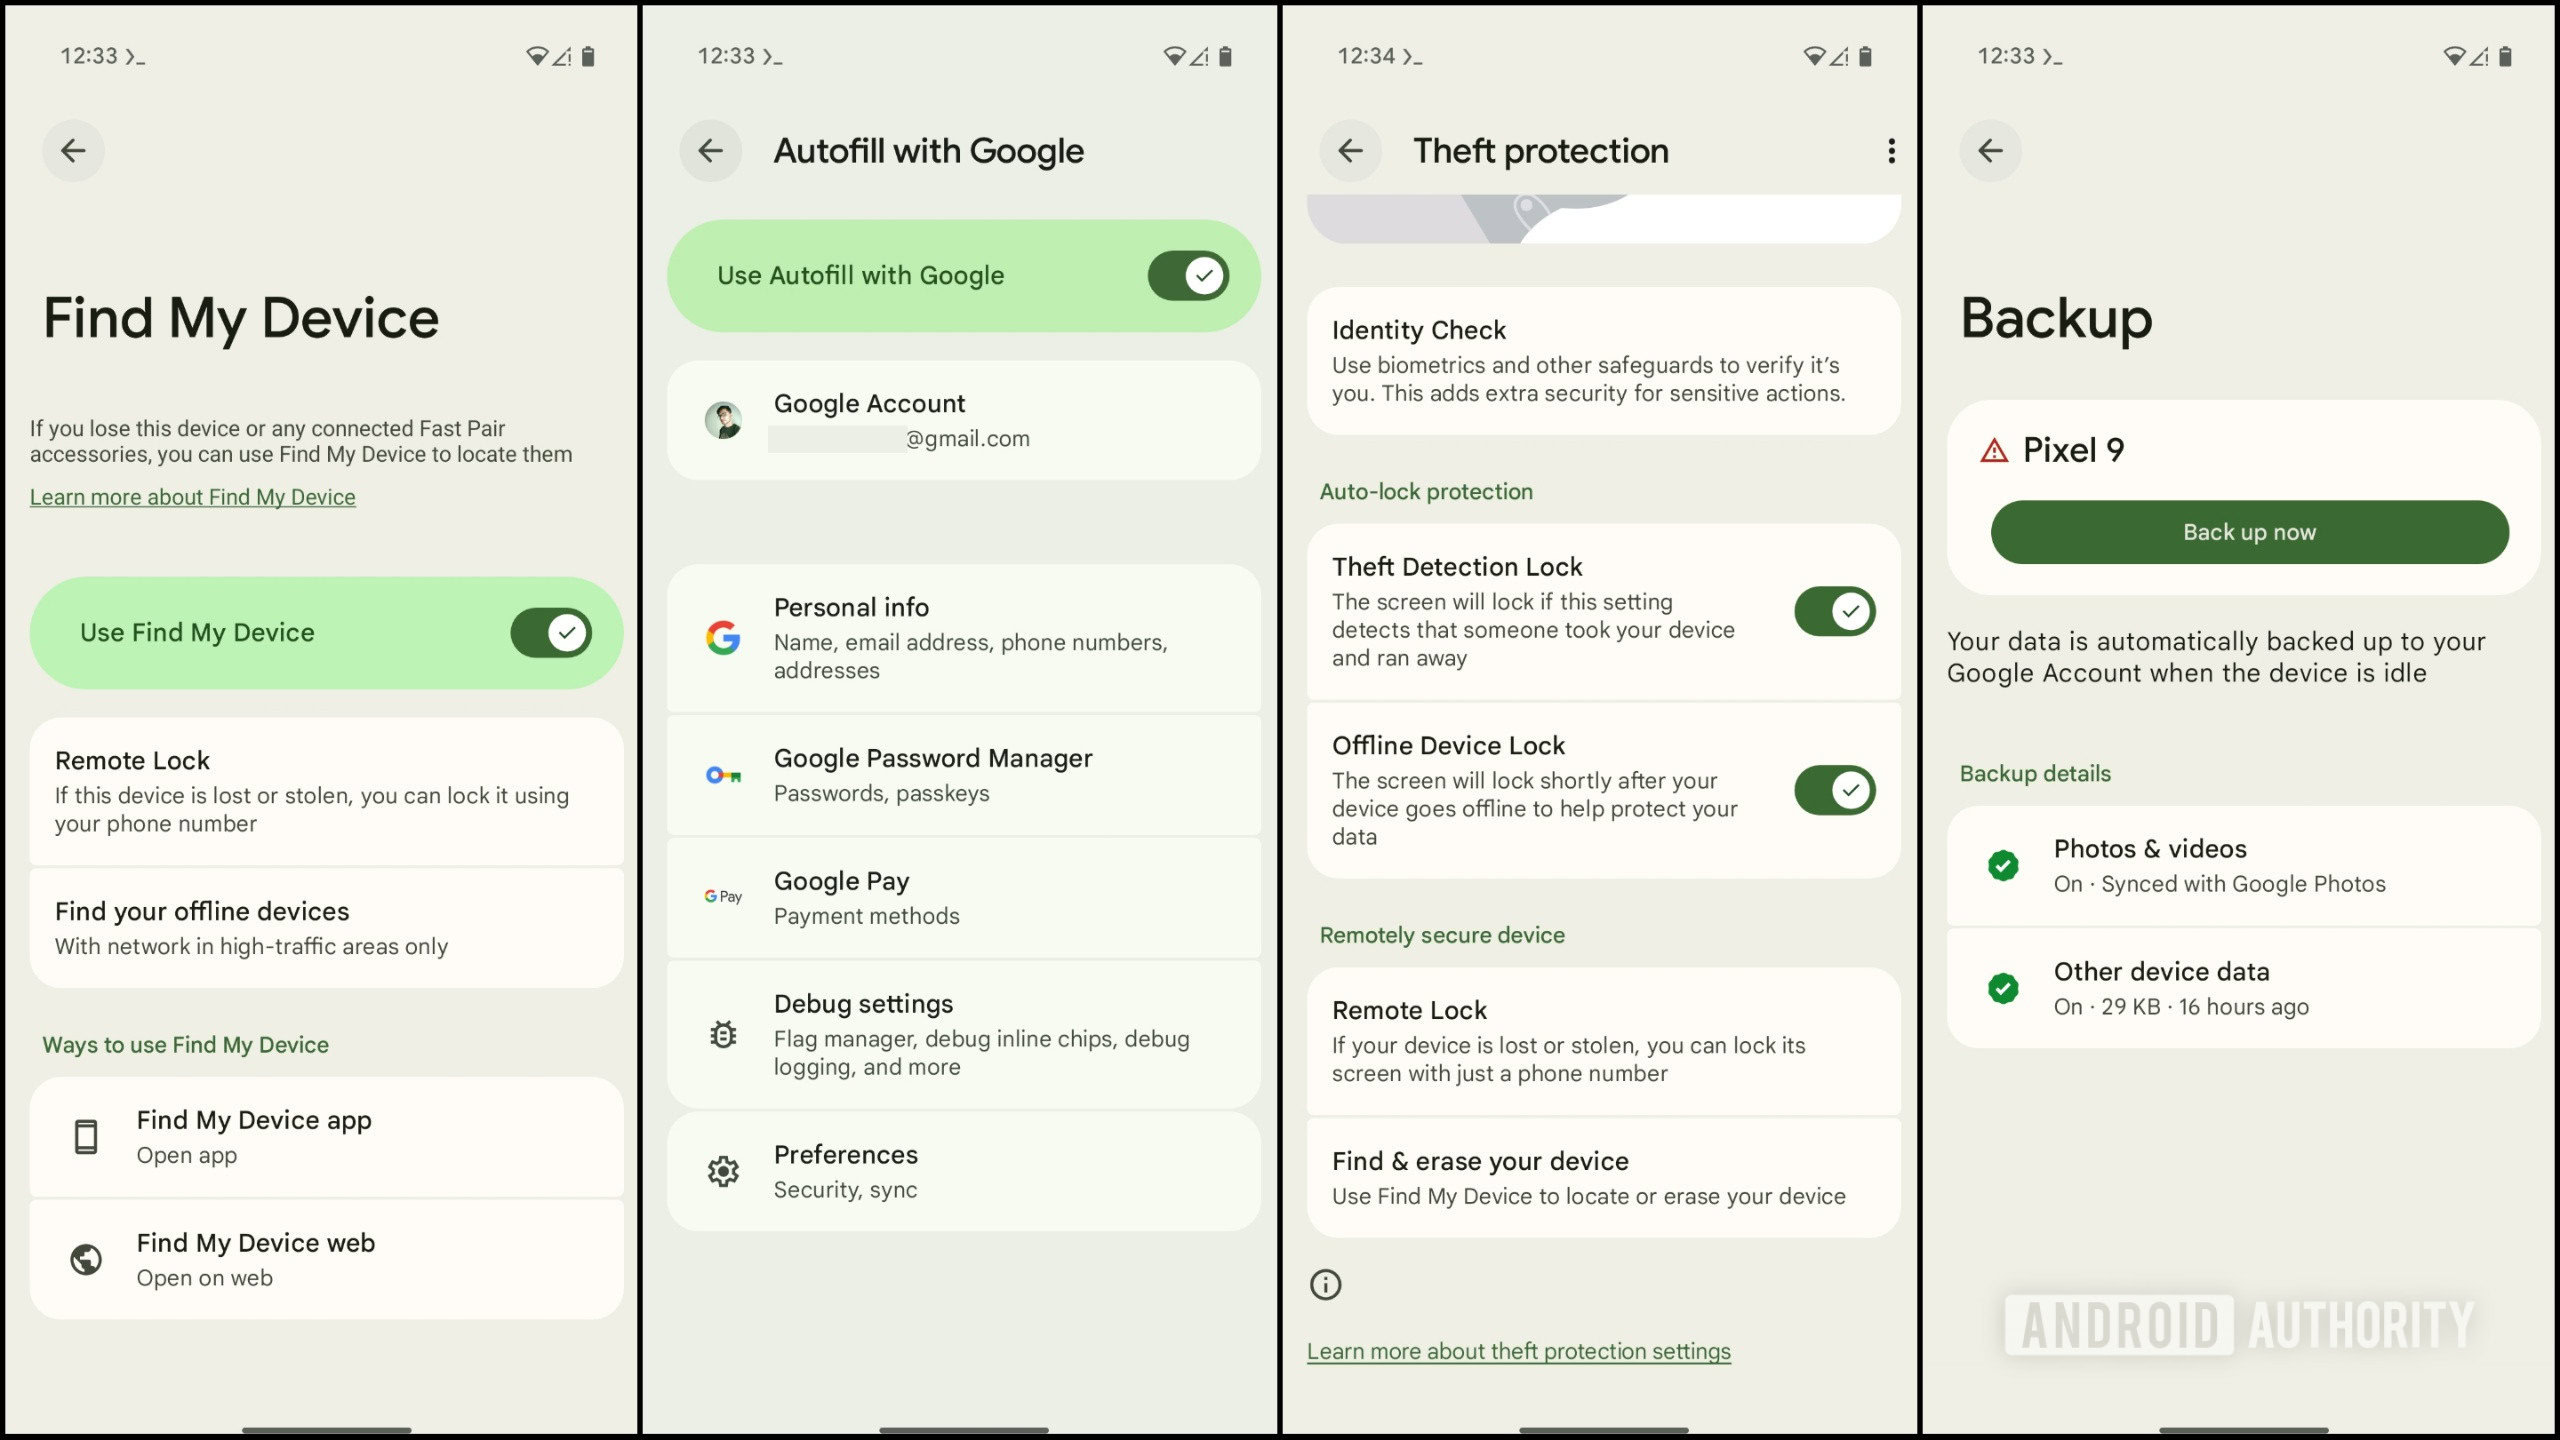Open three-dot overflow menu in Theft protection
The width and height of the screenshot is (2560, 1440).
click(1891, 151)
